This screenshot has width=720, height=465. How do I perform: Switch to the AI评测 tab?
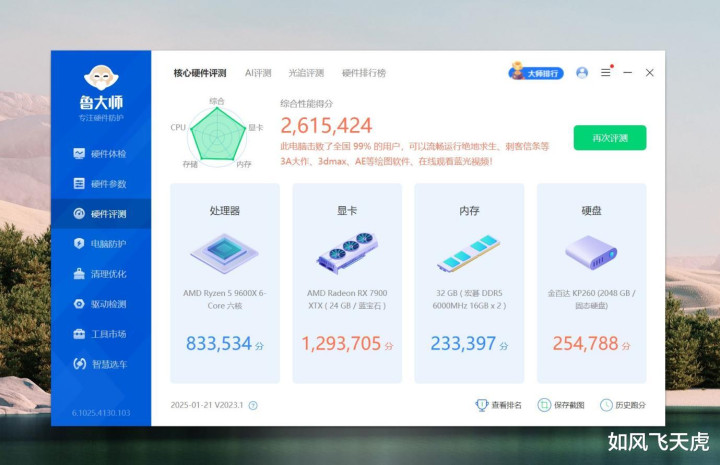click(258, 73)
